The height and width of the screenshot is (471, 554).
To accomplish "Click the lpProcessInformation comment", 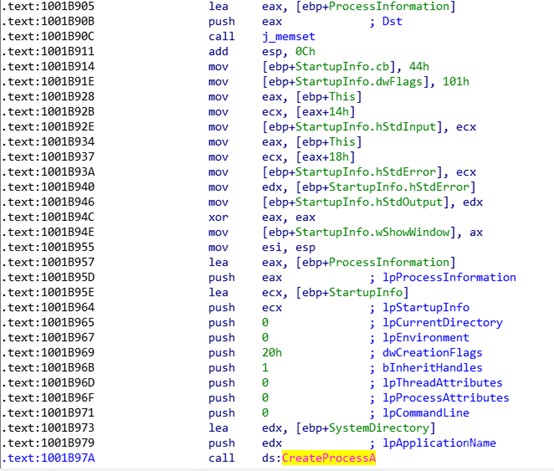I will (x=449, y=277).
